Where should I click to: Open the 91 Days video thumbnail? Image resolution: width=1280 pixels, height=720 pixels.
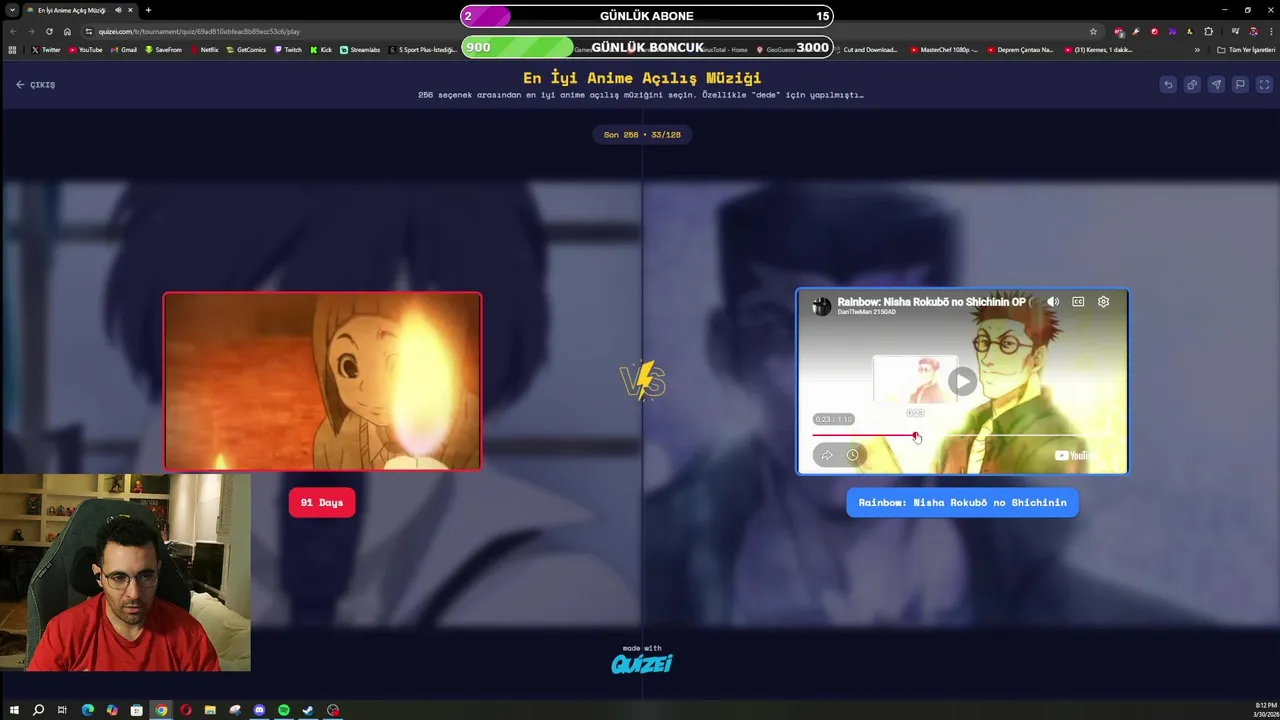point(322,381)
